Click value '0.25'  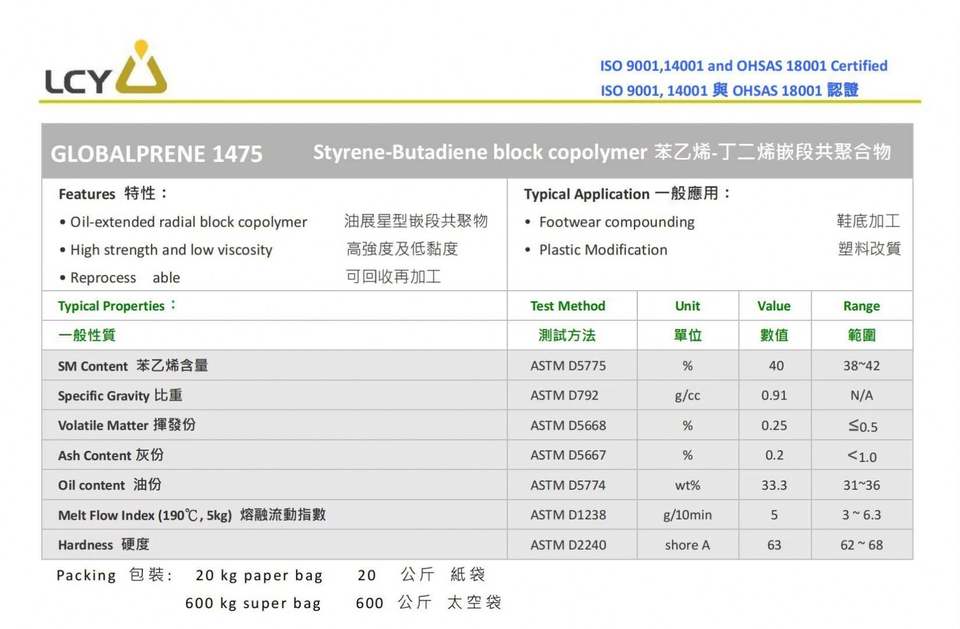[x=774, y=425]
